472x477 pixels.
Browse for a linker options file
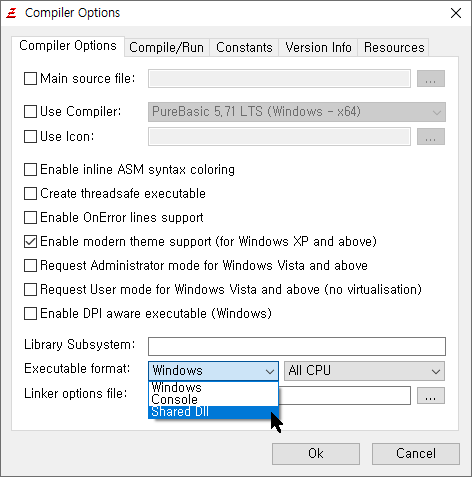(x=431, y=396)
